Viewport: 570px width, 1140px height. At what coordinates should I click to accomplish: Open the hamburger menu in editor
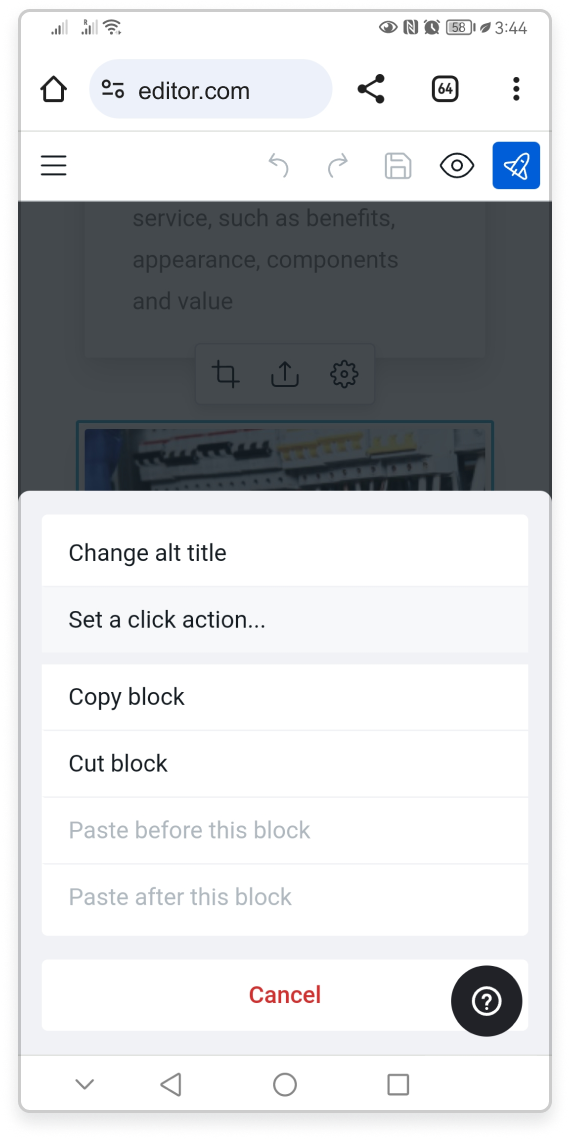pyautogui.click(x=53, y=166)
